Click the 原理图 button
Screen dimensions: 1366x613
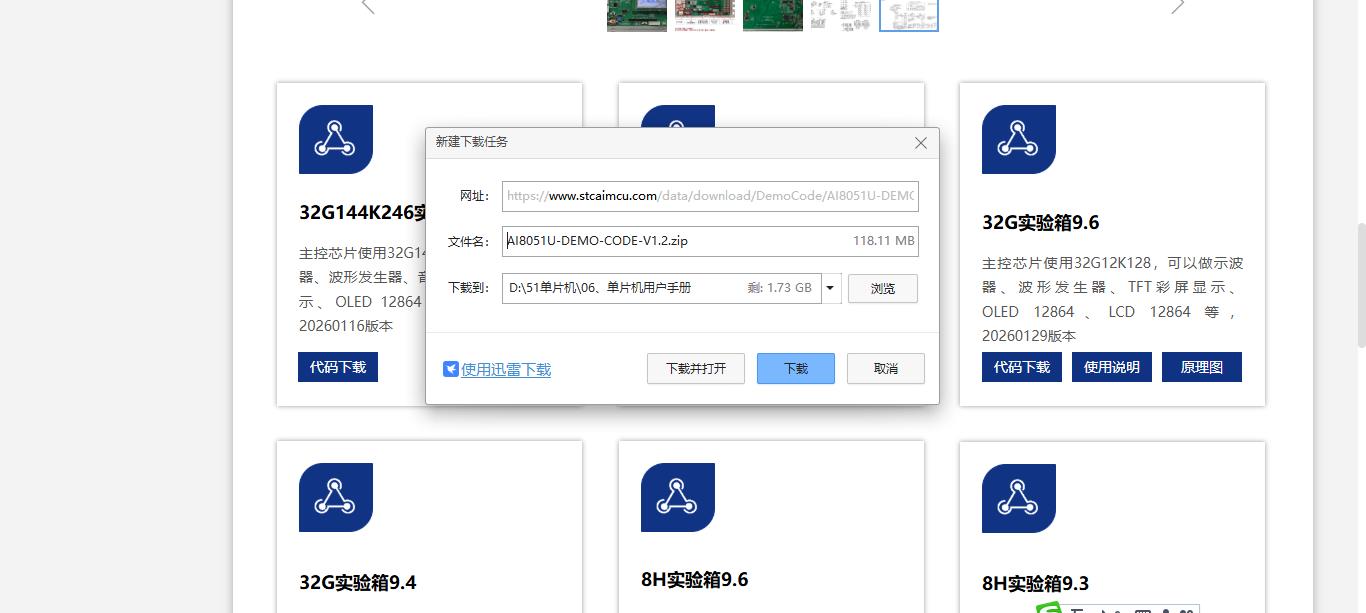pos(1201,366)
